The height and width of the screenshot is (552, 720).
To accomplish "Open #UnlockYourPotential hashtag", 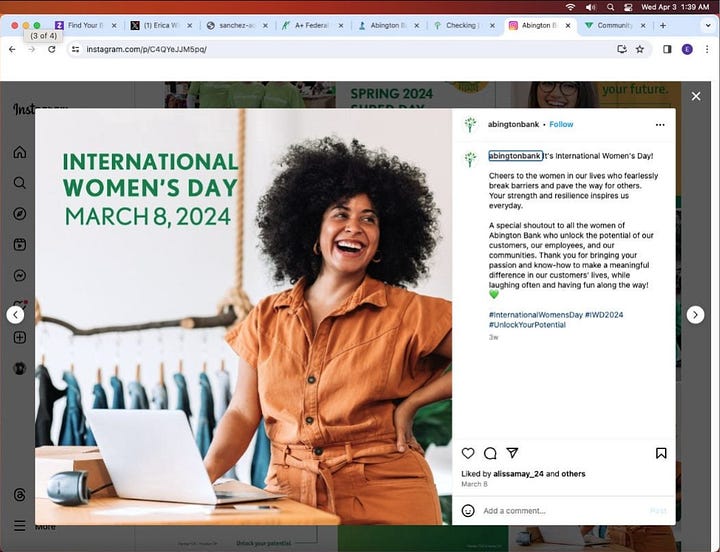I will [x=527, y=325].
